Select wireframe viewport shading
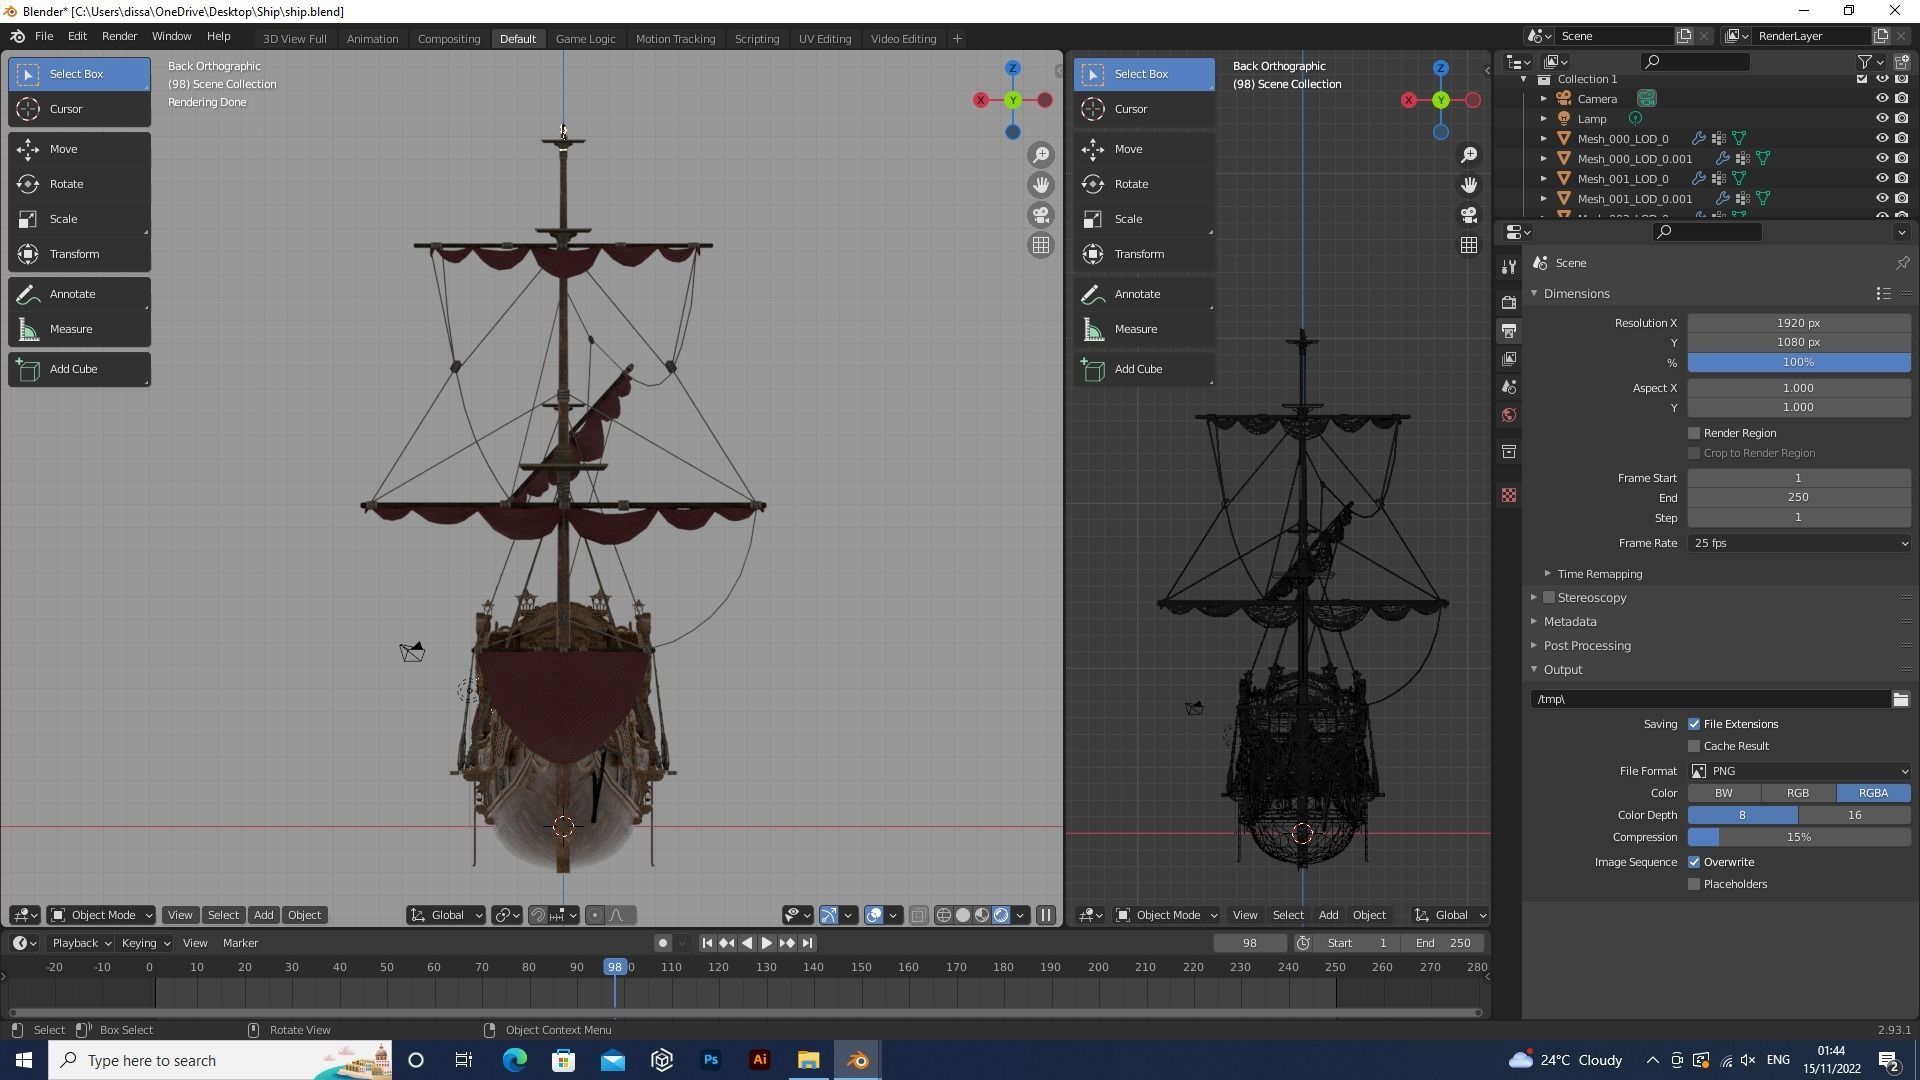Image resolution: width=1920 pixels, height=1080 pixels. coord(944,915)
